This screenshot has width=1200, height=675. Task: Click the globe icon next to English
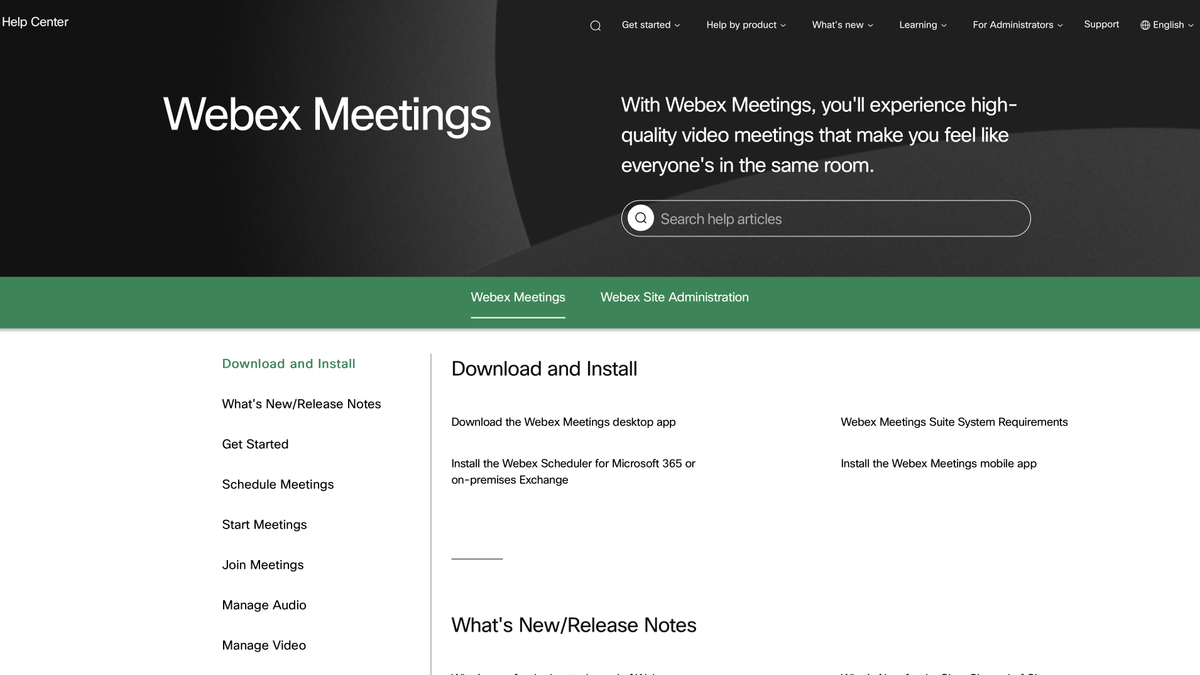coord(1143,24)
